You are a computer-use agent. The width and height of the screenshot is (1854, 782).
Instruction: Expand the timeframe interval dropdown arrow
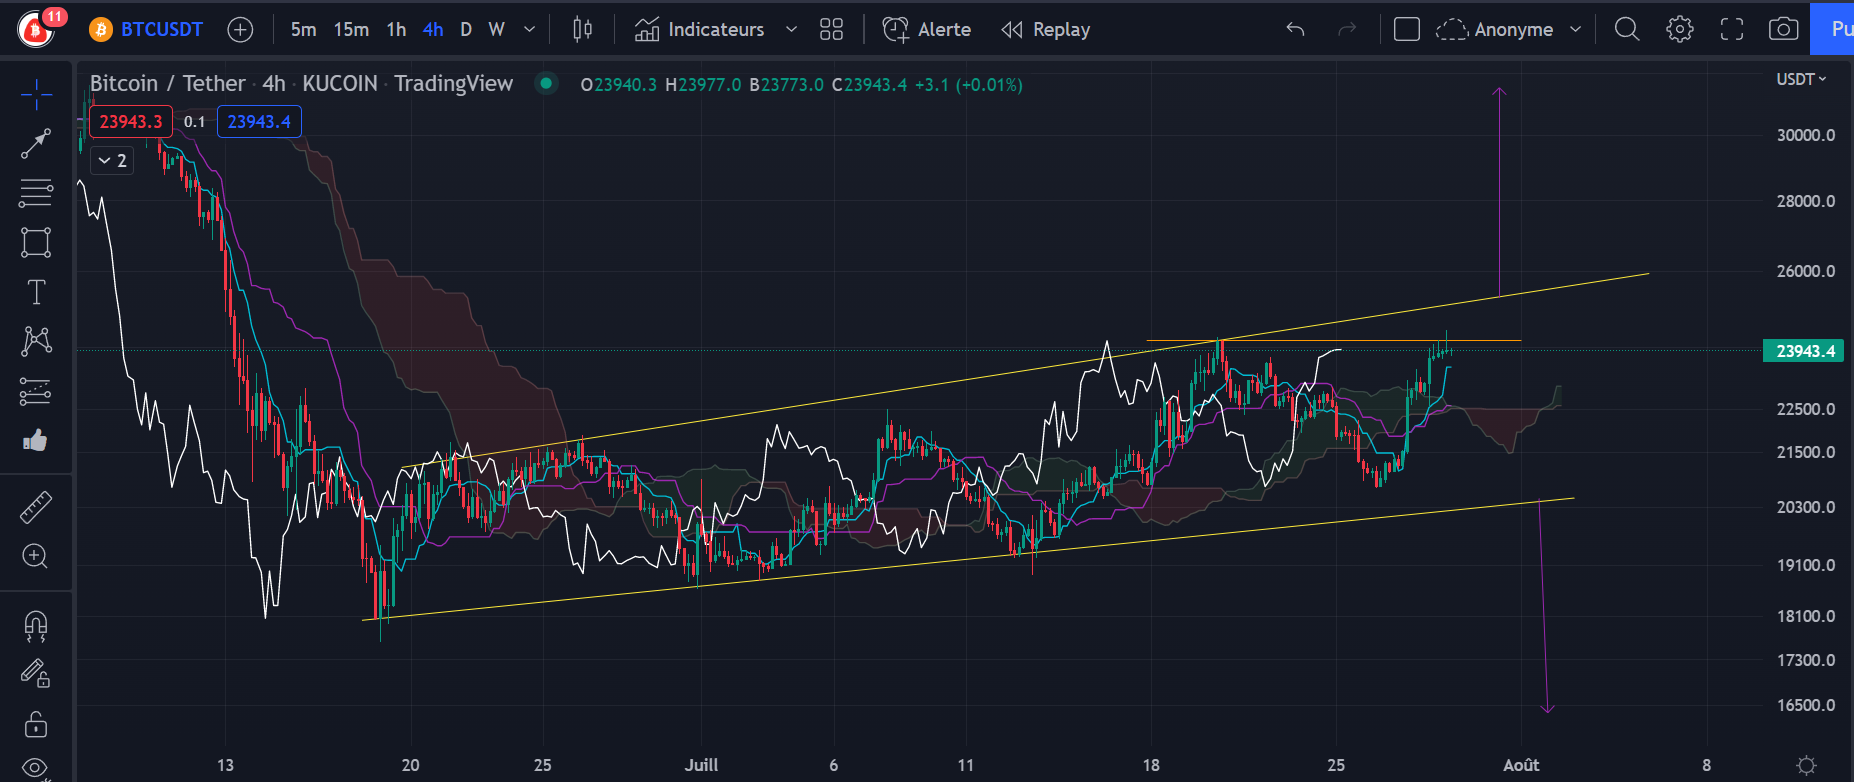click(530, 30)
